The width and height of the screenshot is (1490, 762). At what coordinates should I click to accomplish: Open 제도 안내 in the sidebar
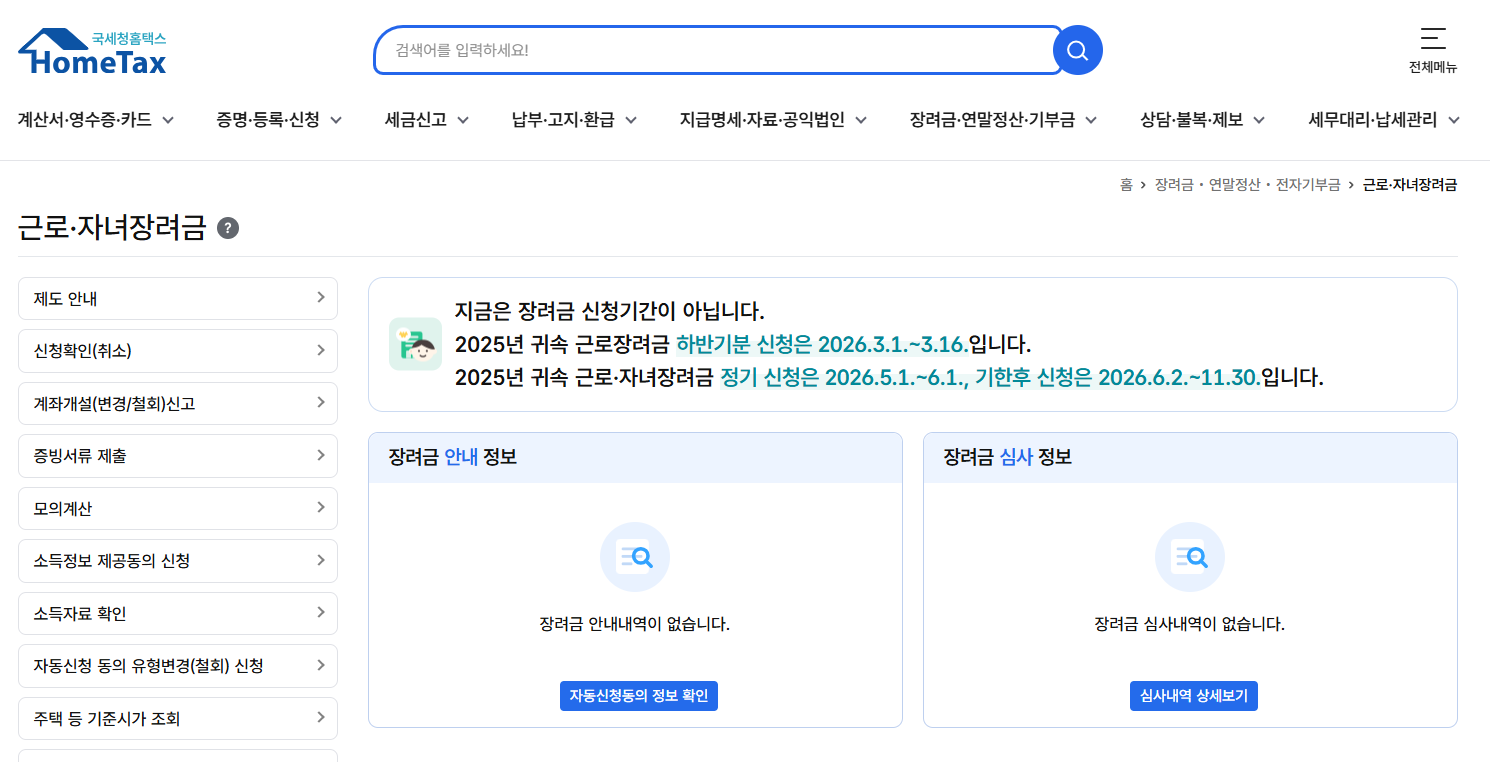click(x=178, y=298)
